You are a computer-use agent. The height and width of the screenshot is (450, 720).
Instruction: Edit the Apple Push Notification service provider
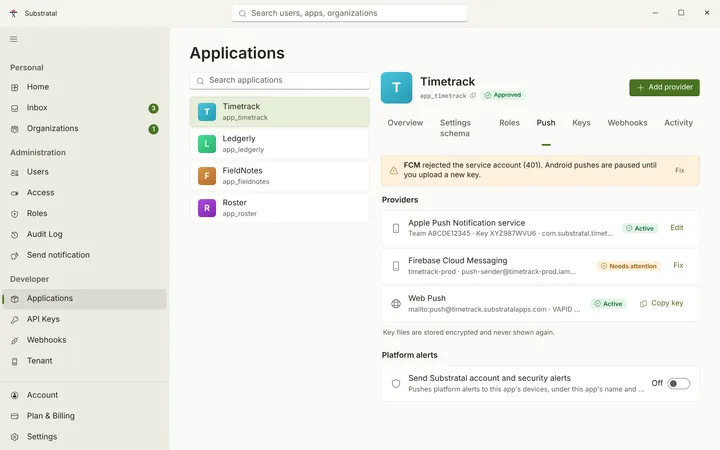tap(676, 228)
